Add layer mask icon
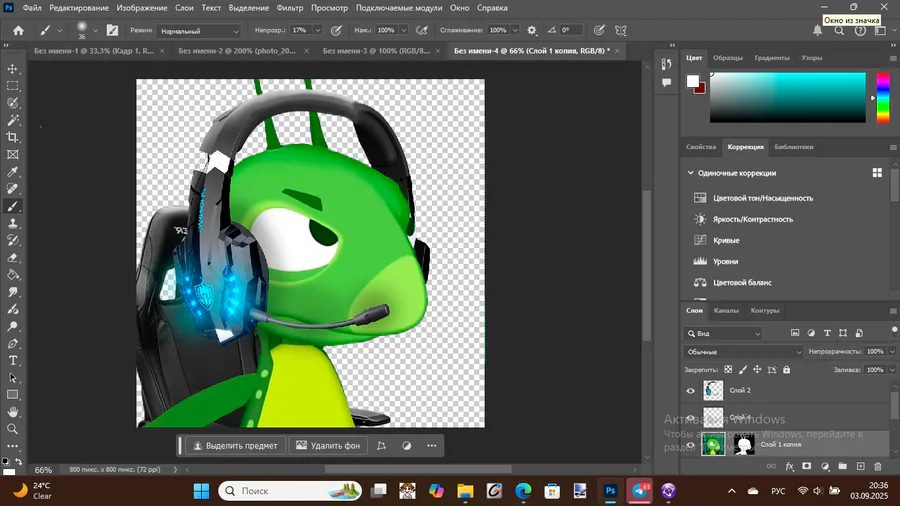 coord(806,466)
